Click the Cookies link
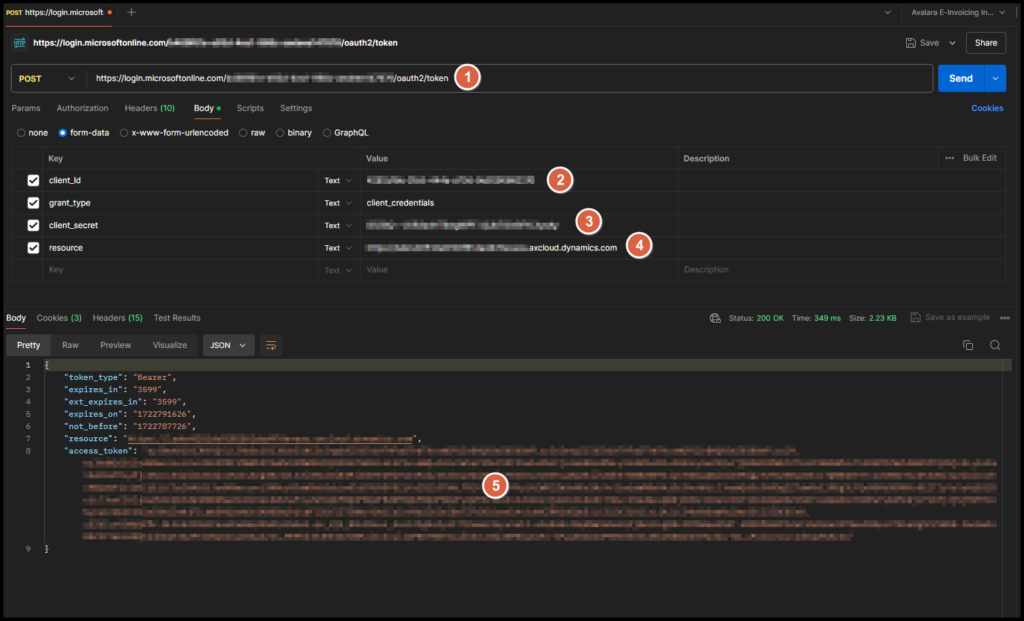1024x621 pixels. point(987,108)
